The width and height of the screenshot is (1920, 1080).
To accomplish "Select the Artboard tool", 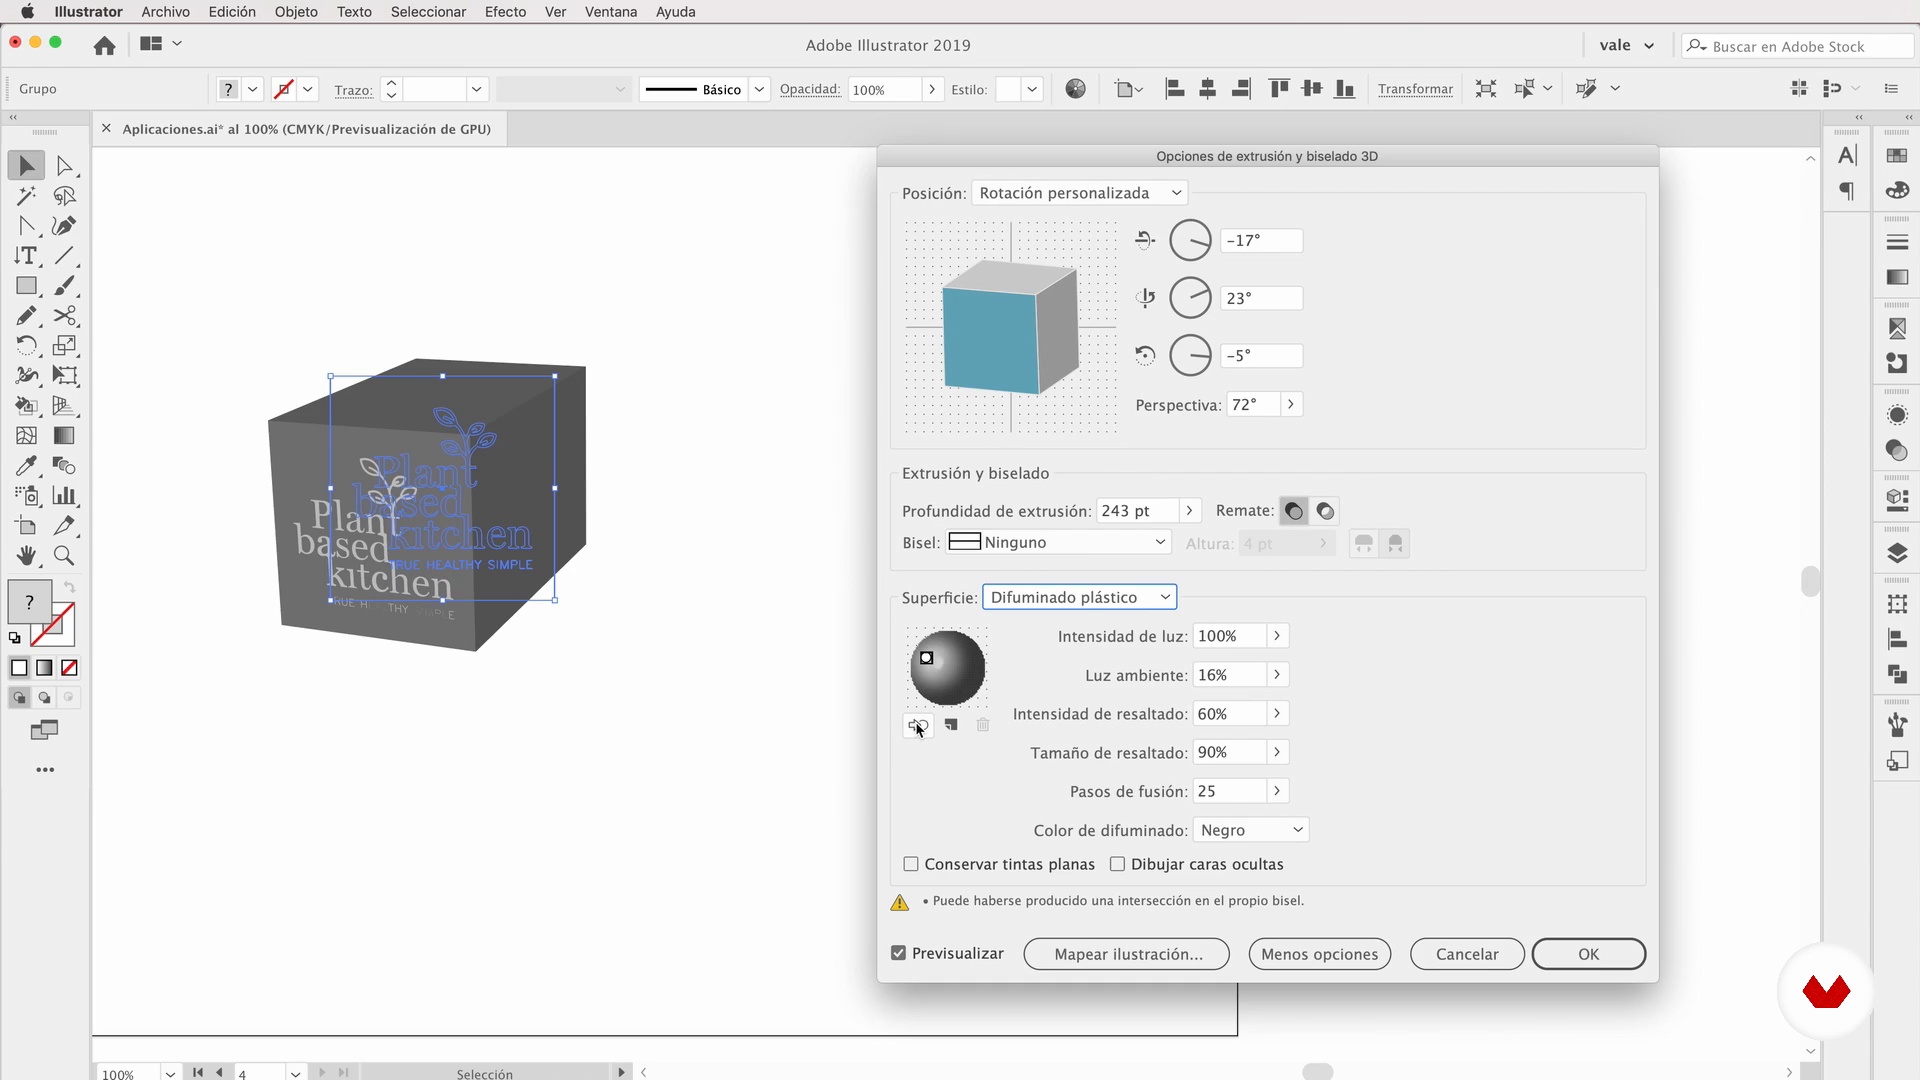I will tap(27, 526).
